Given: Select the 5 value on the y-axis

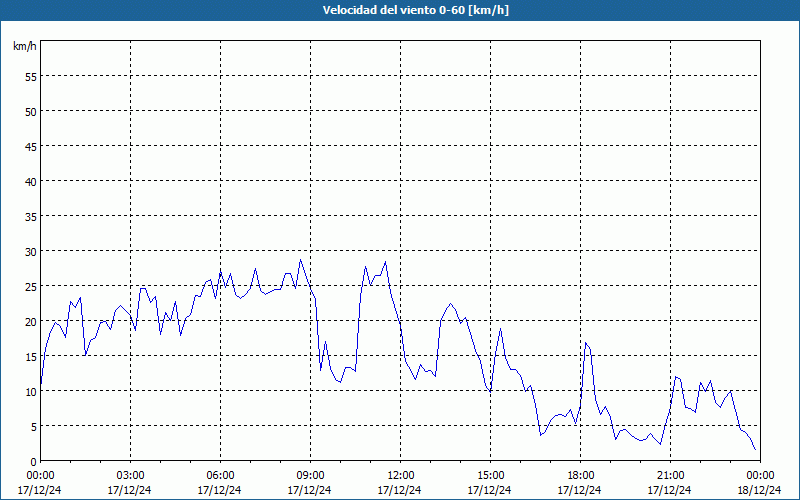Looking at the screenshot, I should [34, 427].
